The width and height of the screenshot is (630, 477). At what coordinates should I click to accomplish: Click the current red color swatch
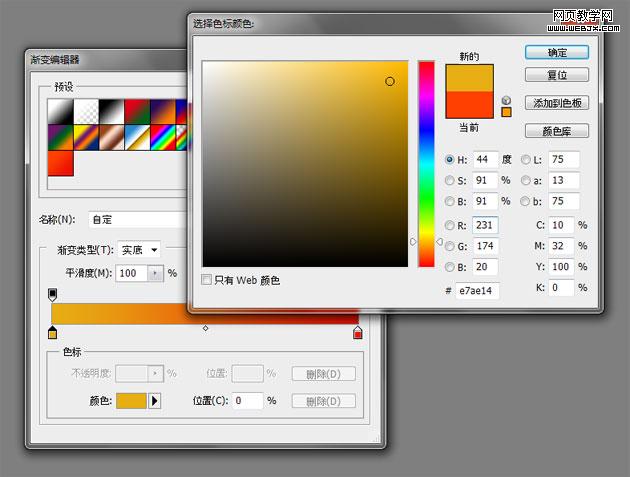[x=469, y=104]
